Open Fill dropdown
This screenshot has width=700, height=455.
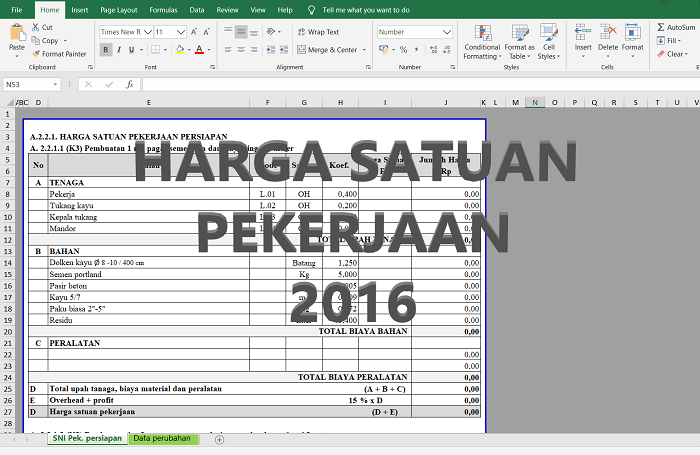point(669,41)
